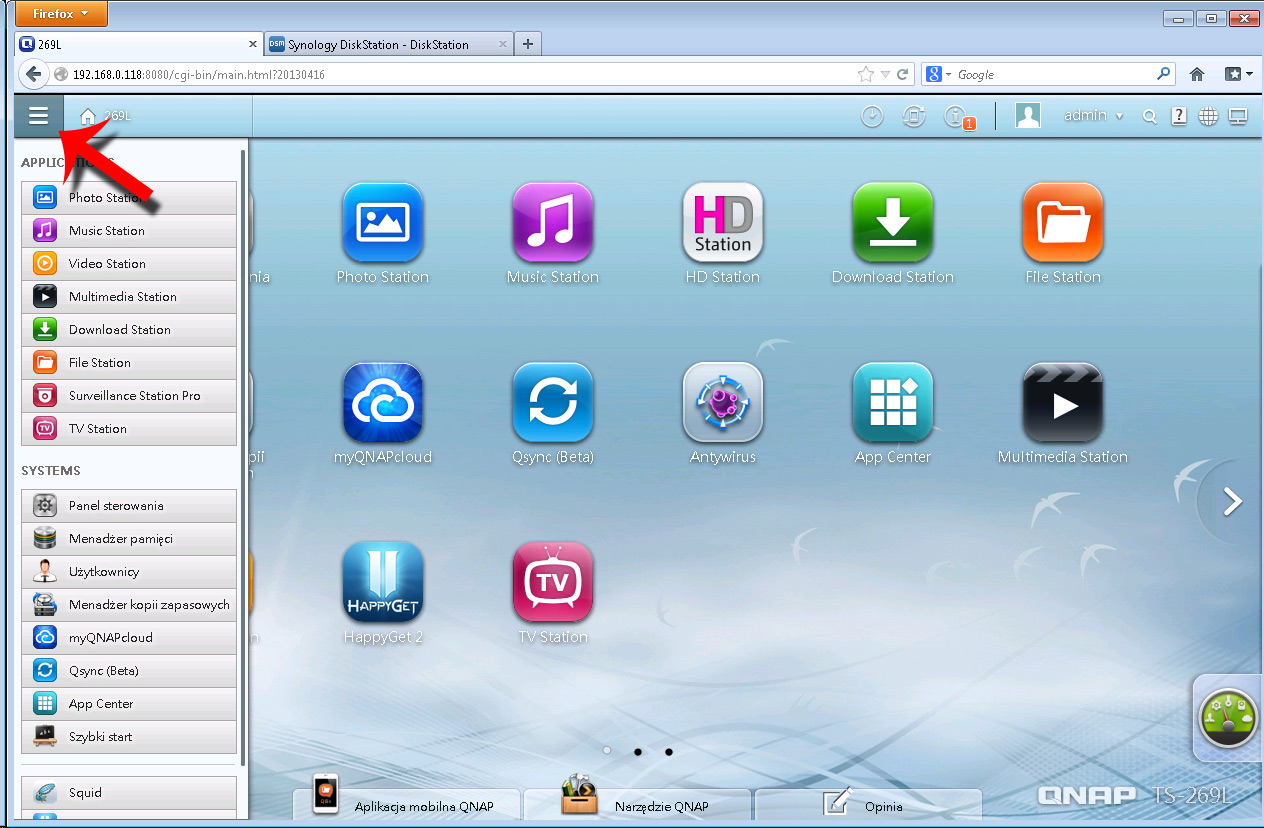Open Surveillance Station Pro from sidebar
This screenshot has height=828, width=1264.
pyautogui.click(x=129, y=396)
